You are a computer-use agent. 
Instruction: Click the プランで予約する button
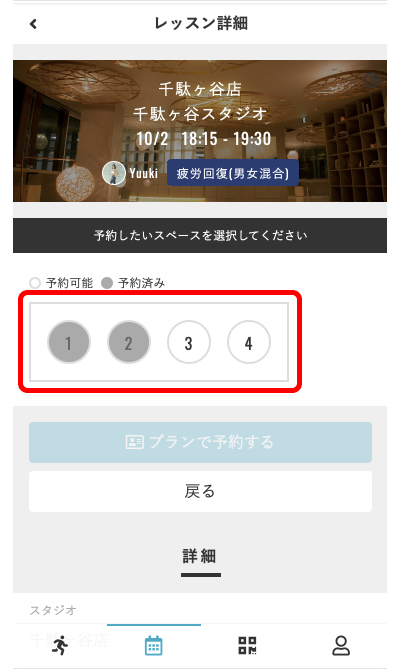pos(200,442)
